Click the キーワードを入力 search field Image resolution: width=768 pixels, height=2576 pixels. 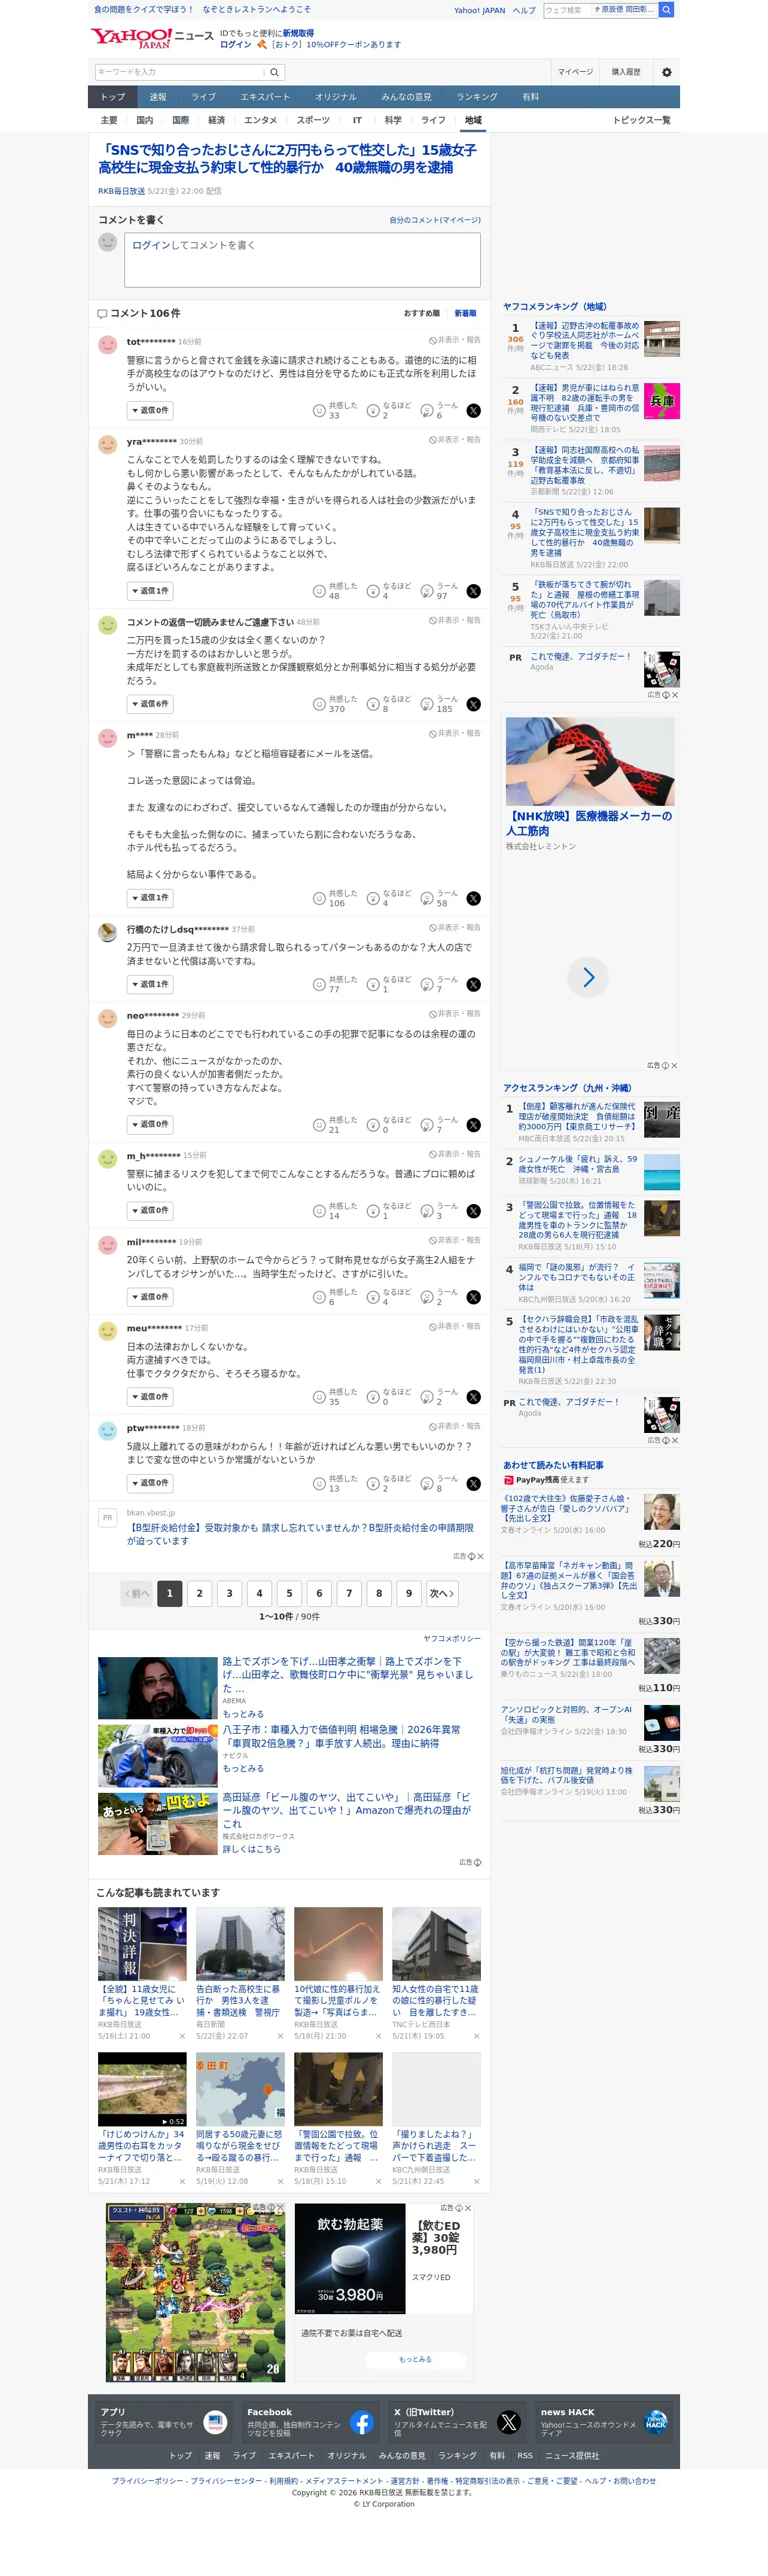[x=179, y=72]
